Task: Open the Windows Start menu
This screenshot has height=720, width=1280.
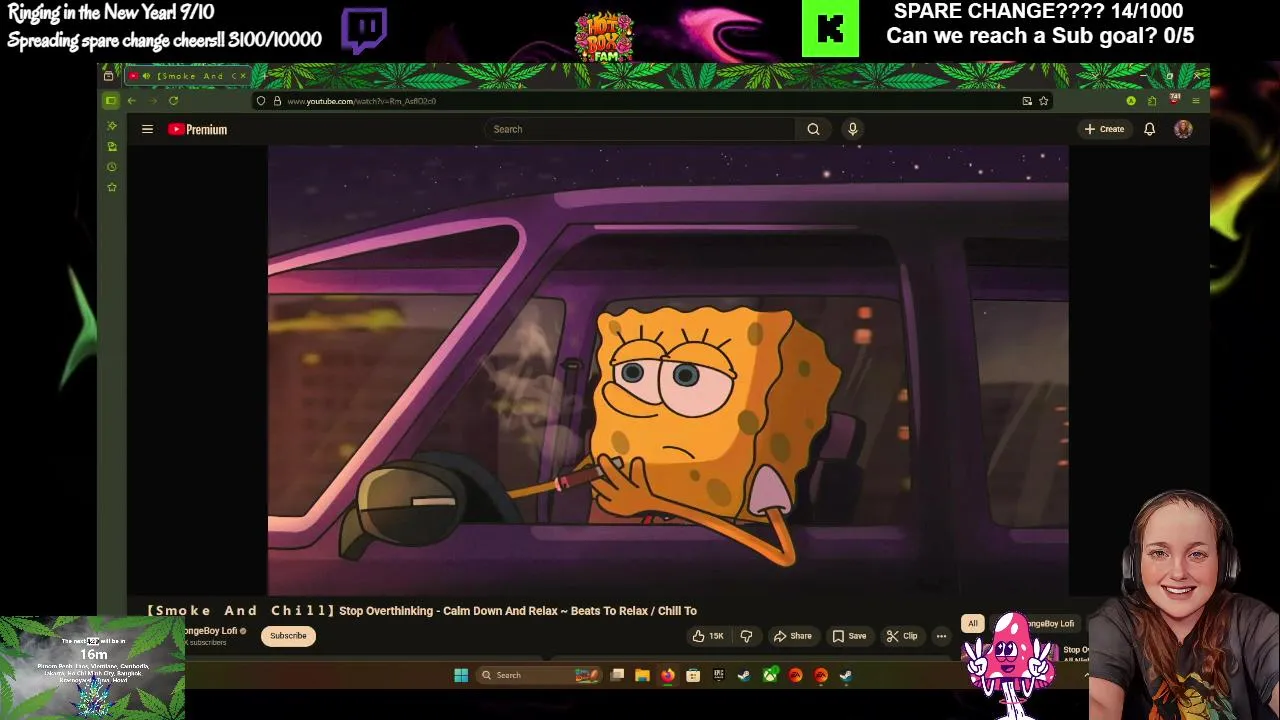Action: point(461,675)
